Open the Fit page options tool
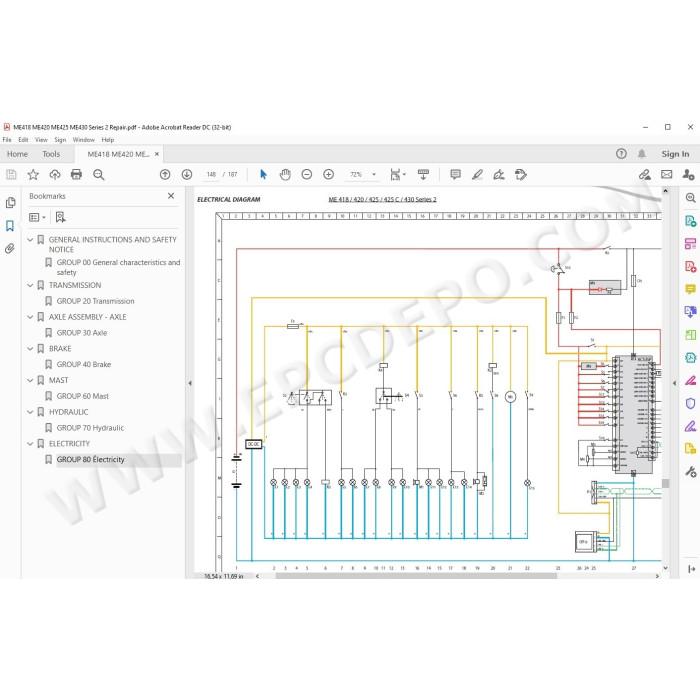 (x=397, y=175)
